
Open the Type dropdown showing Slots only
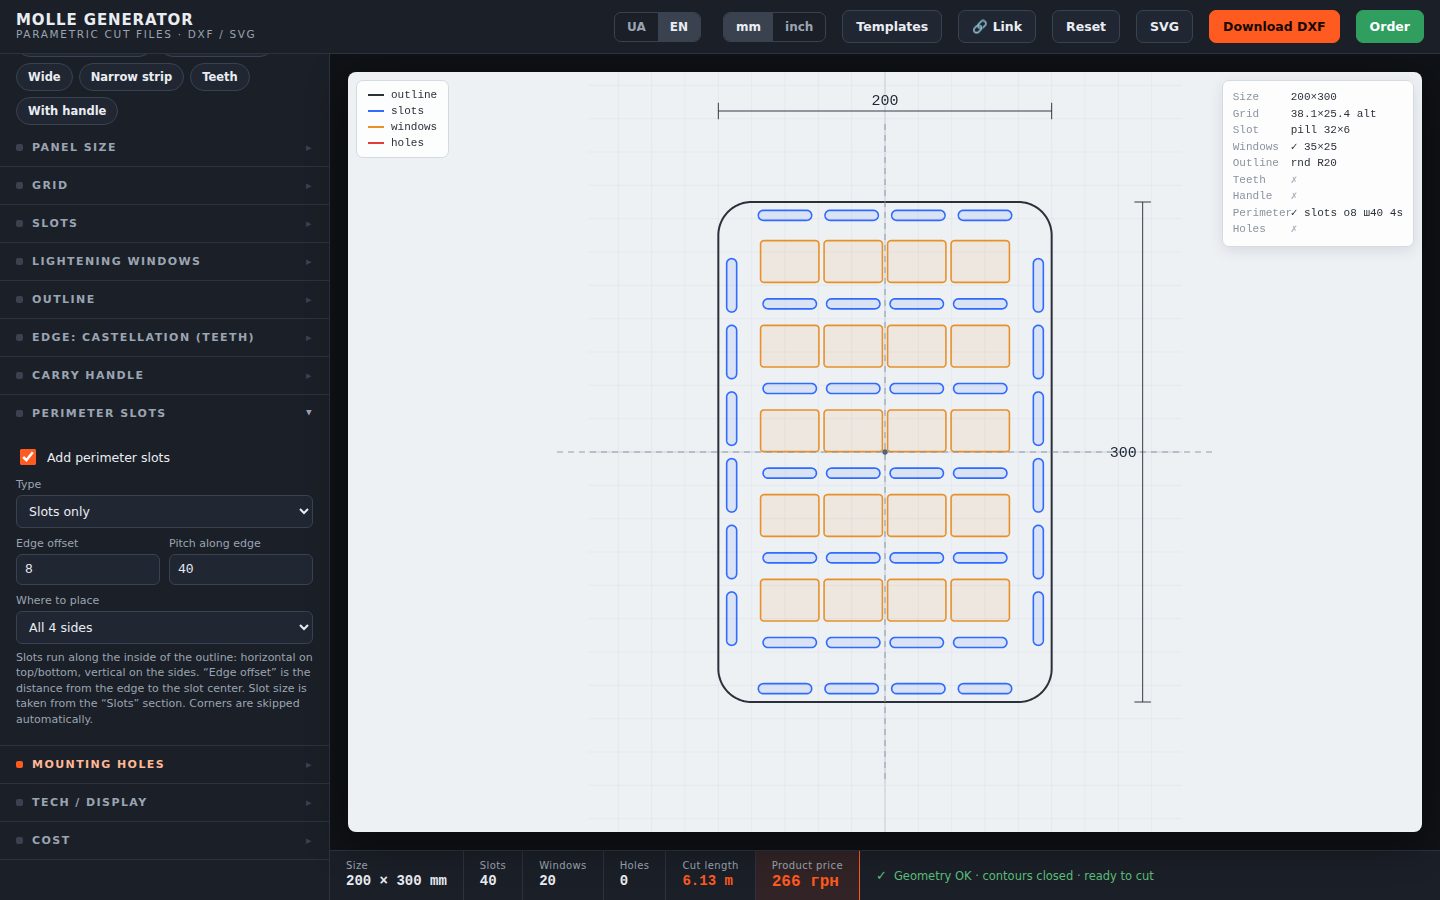tap(164, 511)
